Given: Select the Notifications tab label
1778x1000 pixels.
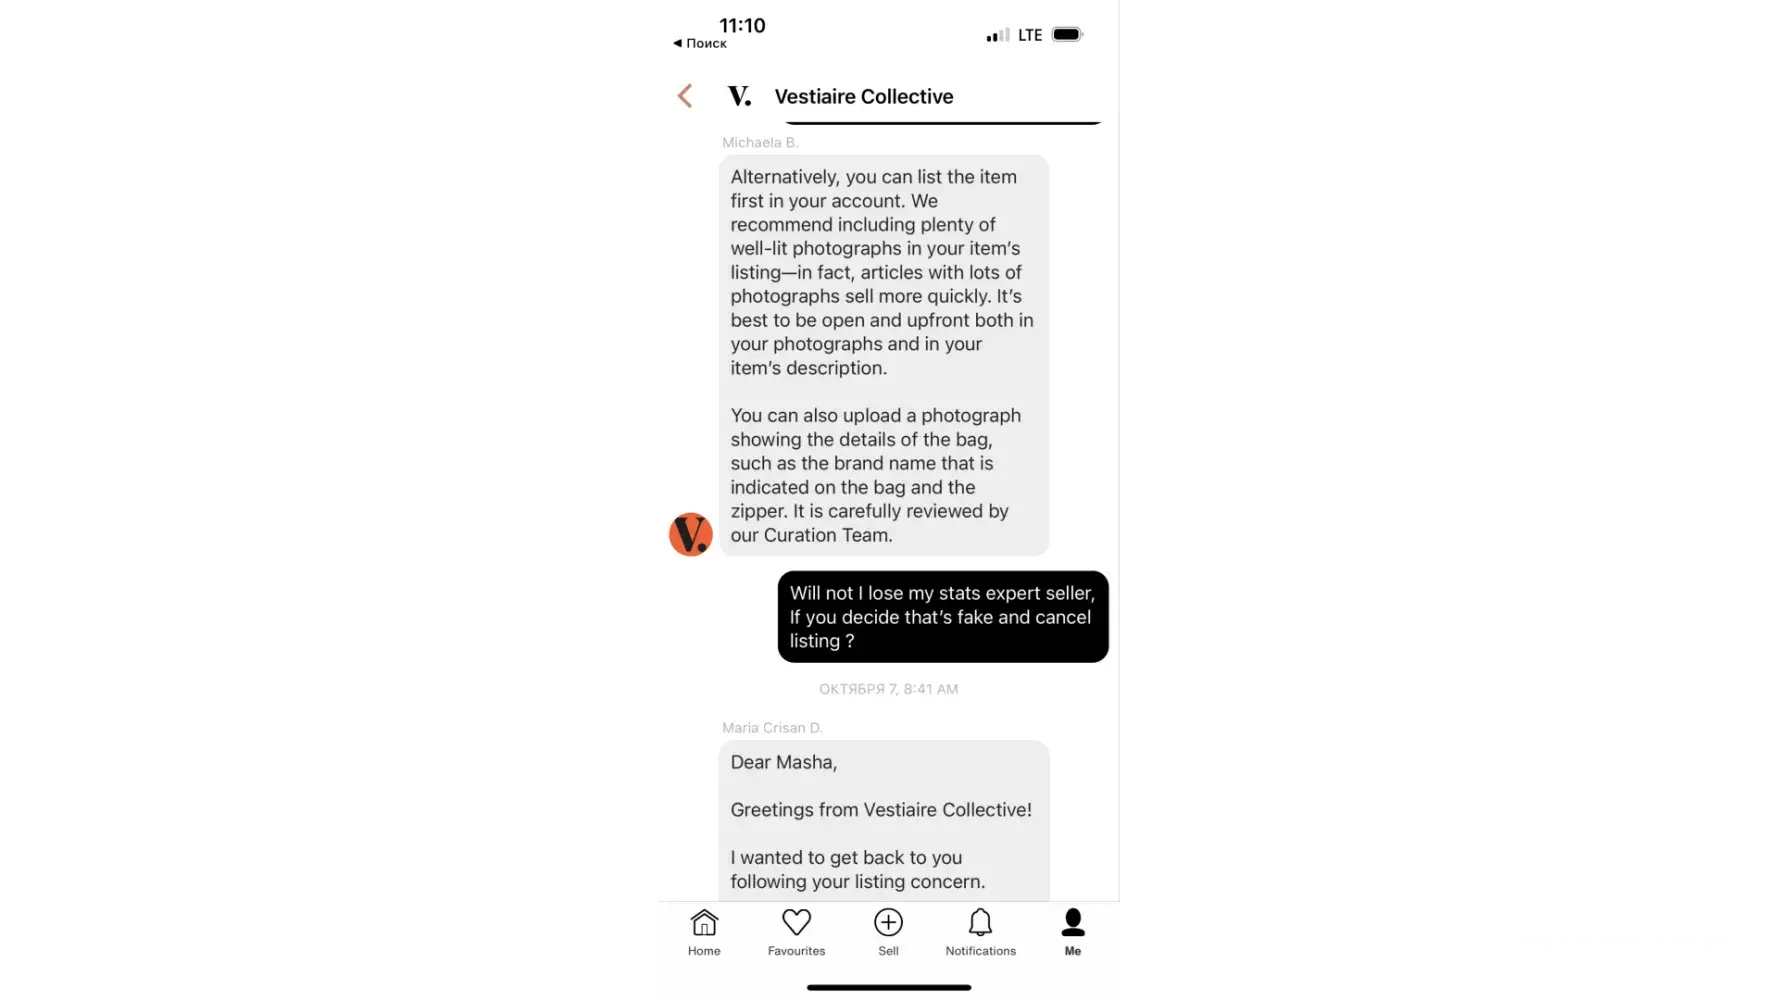Looking at the screenshot, I should [x=980, y=951].
